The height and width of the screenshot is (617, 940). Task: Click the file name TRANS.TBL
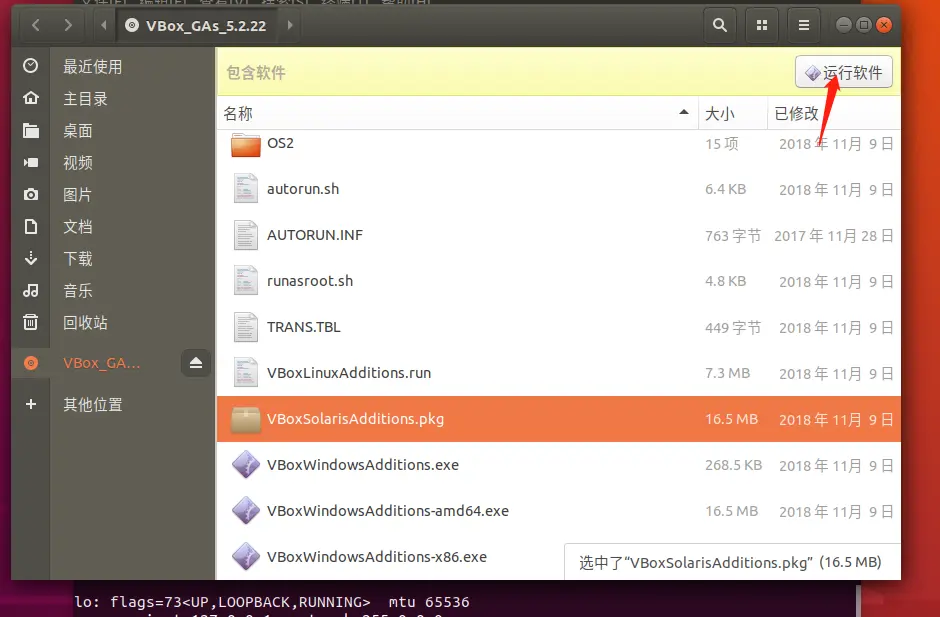pyautogui.click(x=303, y=327)
